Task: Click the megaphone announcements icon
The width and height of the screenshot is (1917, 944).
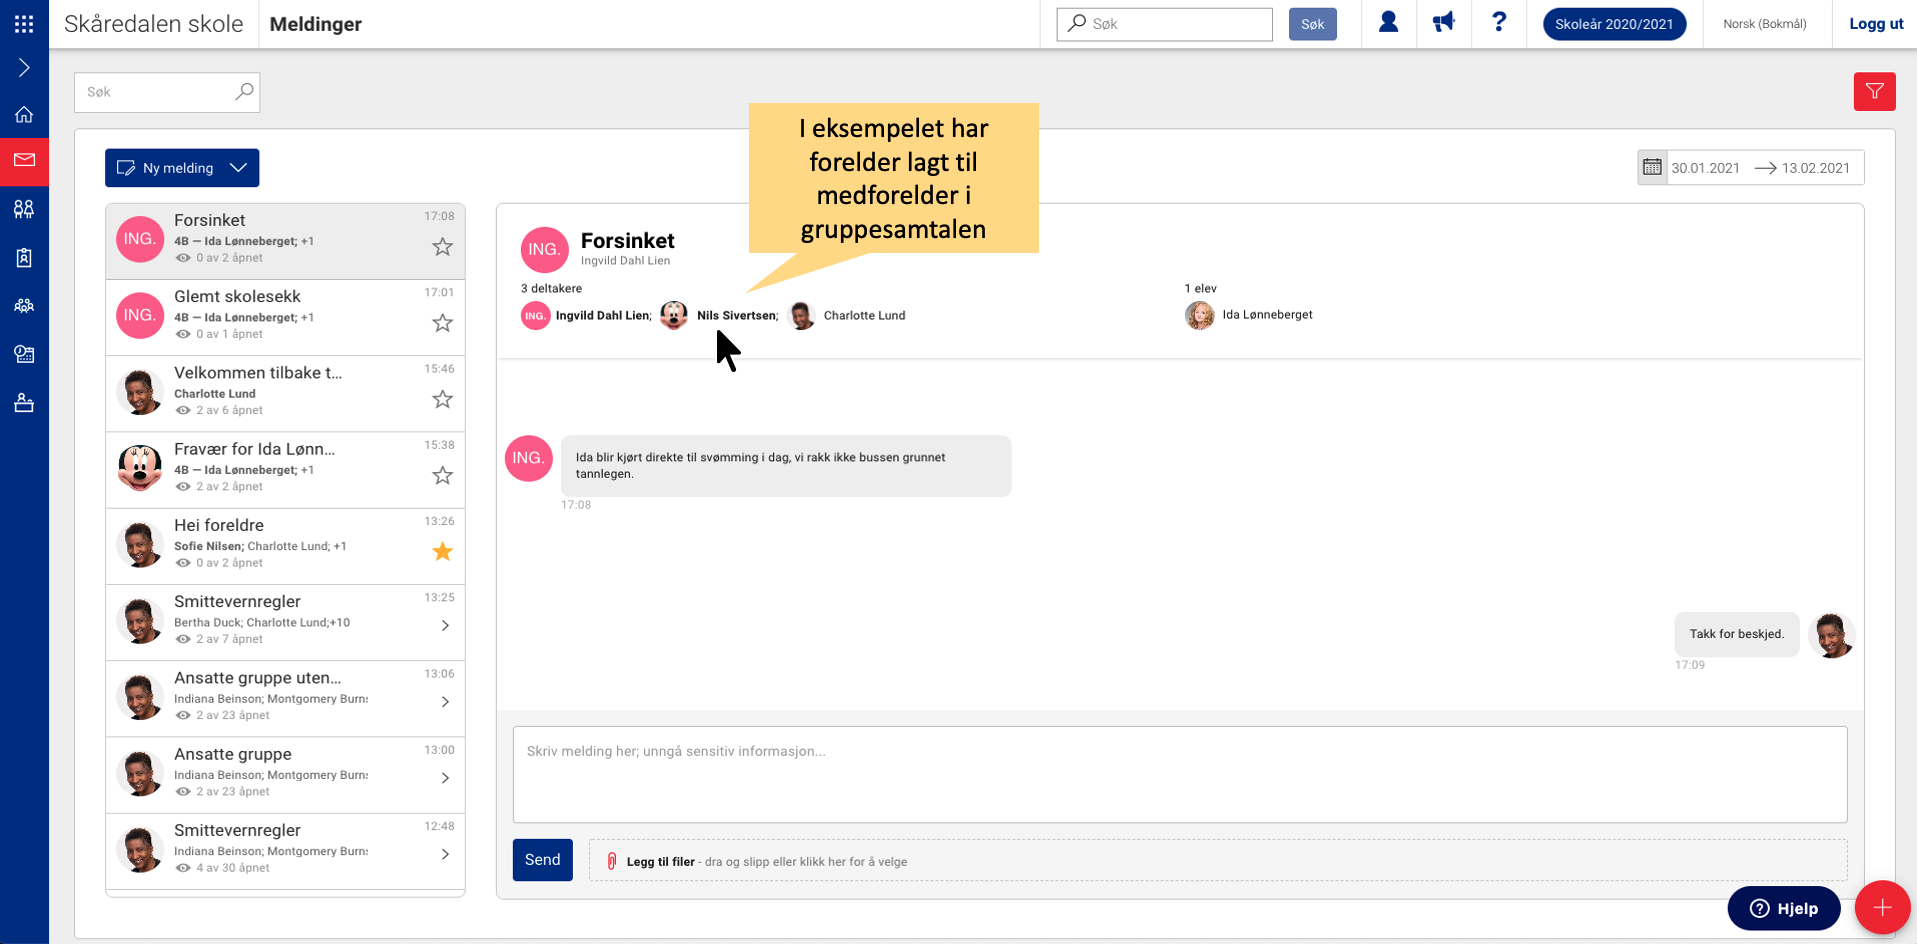Action: [1443, 23]
